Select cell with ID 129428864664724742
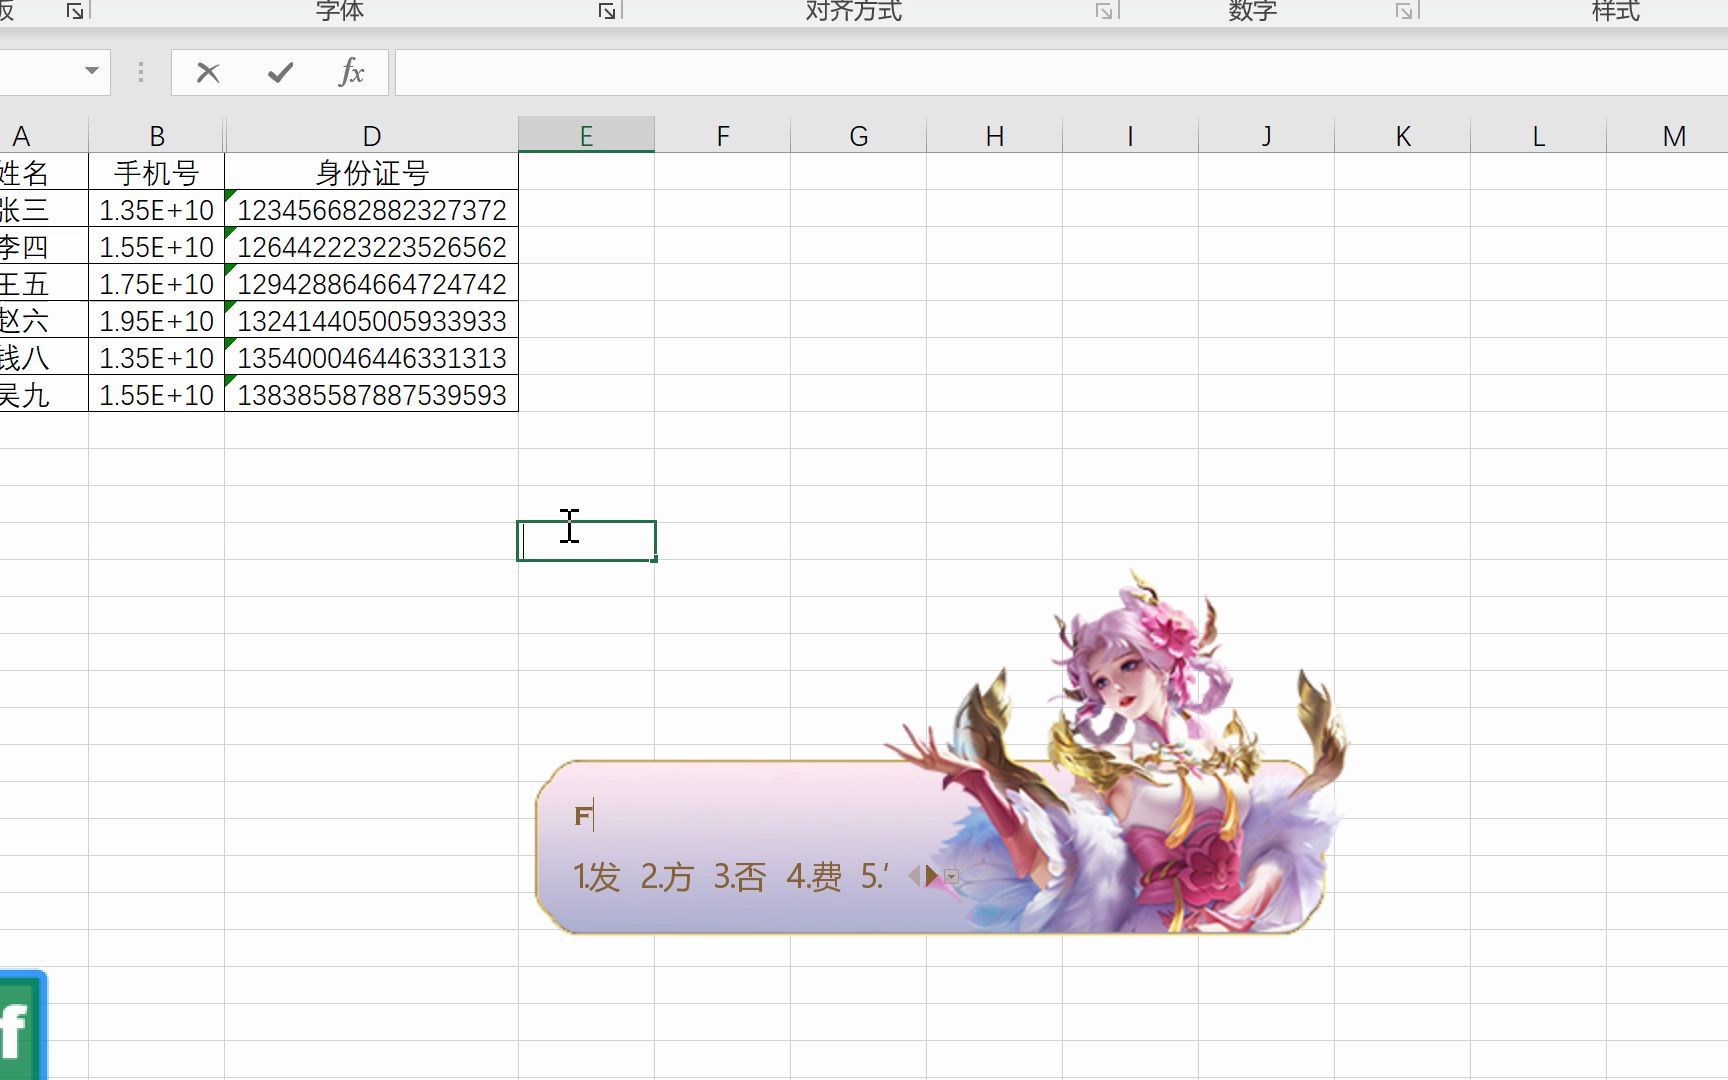The height and width of the screenshot is (1080, 1728). pyautogui.click(x=372, y=283)
